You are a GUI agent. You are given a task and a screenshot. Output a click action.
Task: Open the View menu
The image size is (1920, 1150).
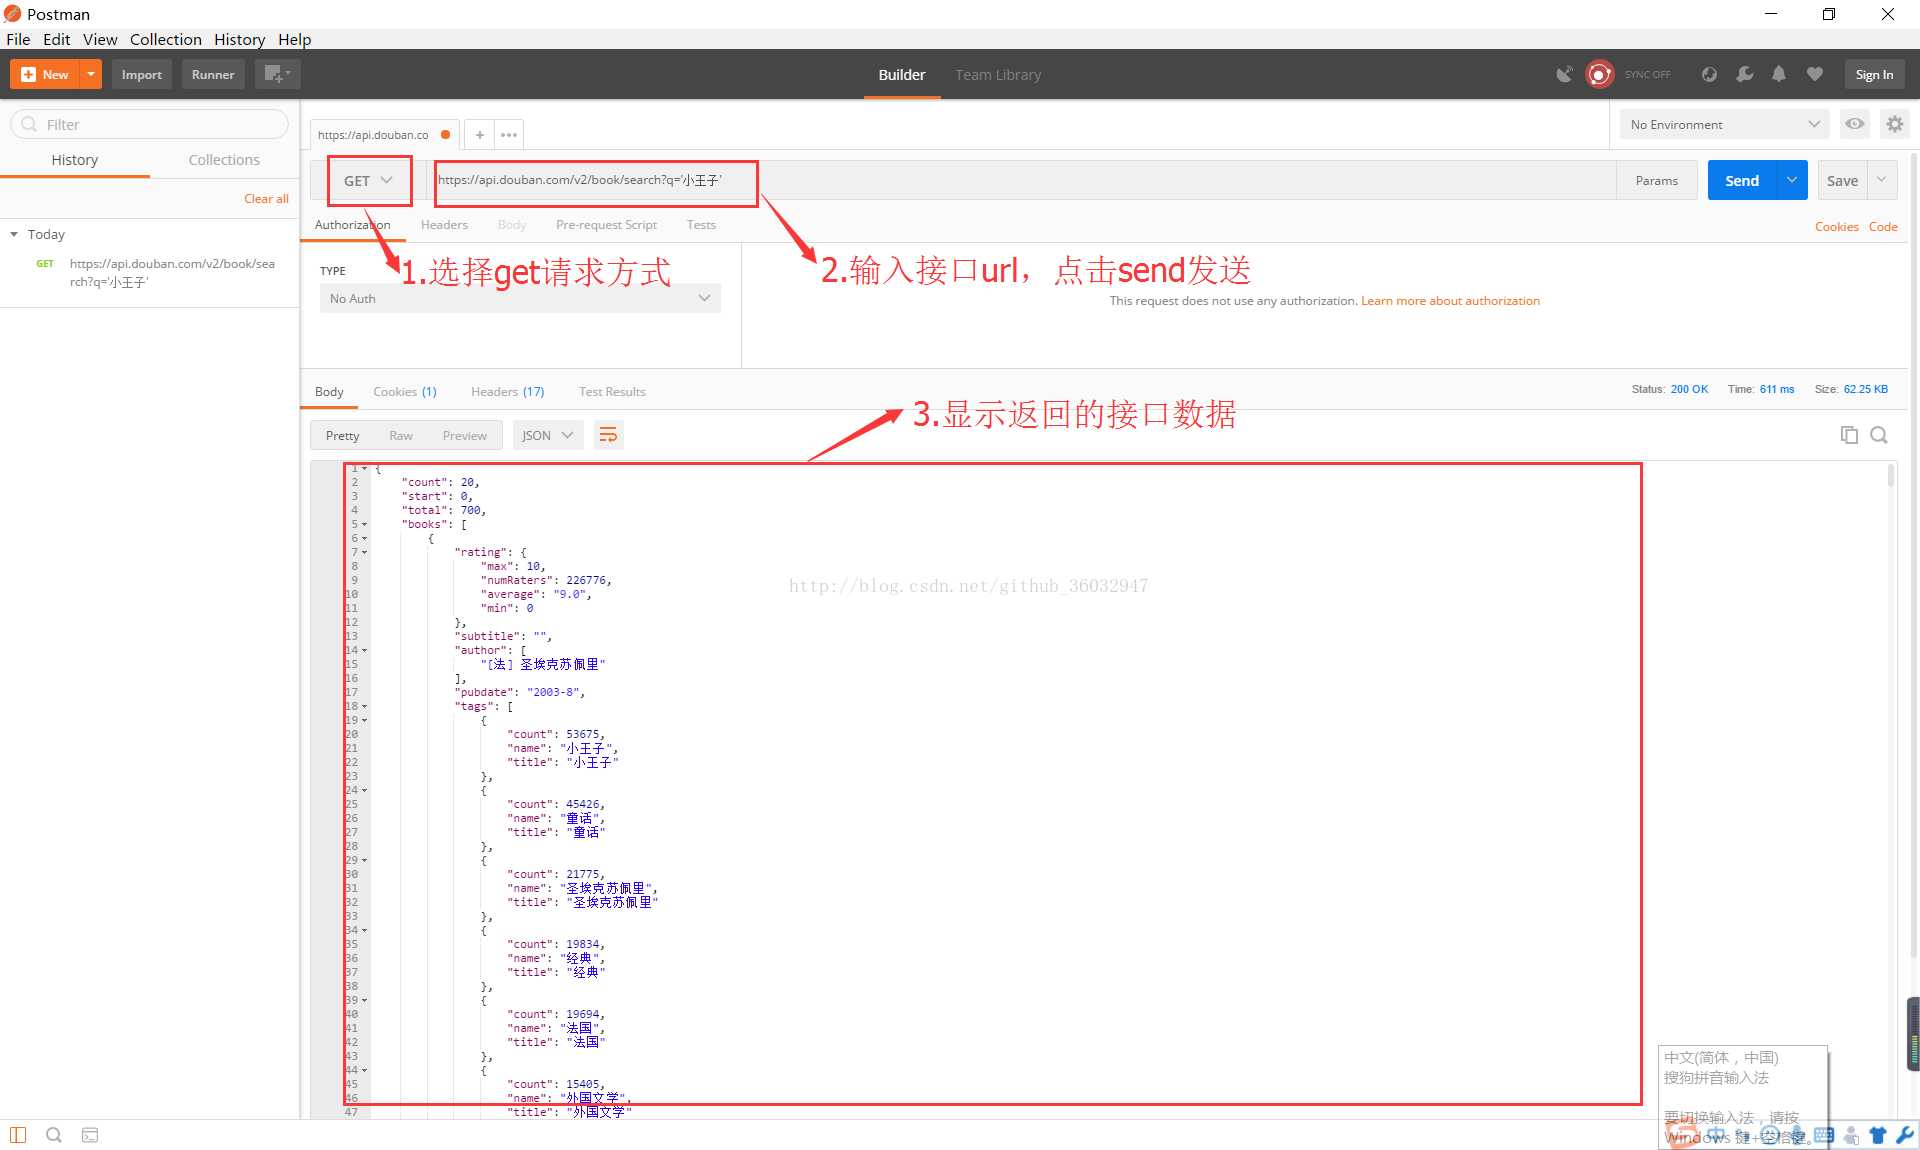click(100, 39)
